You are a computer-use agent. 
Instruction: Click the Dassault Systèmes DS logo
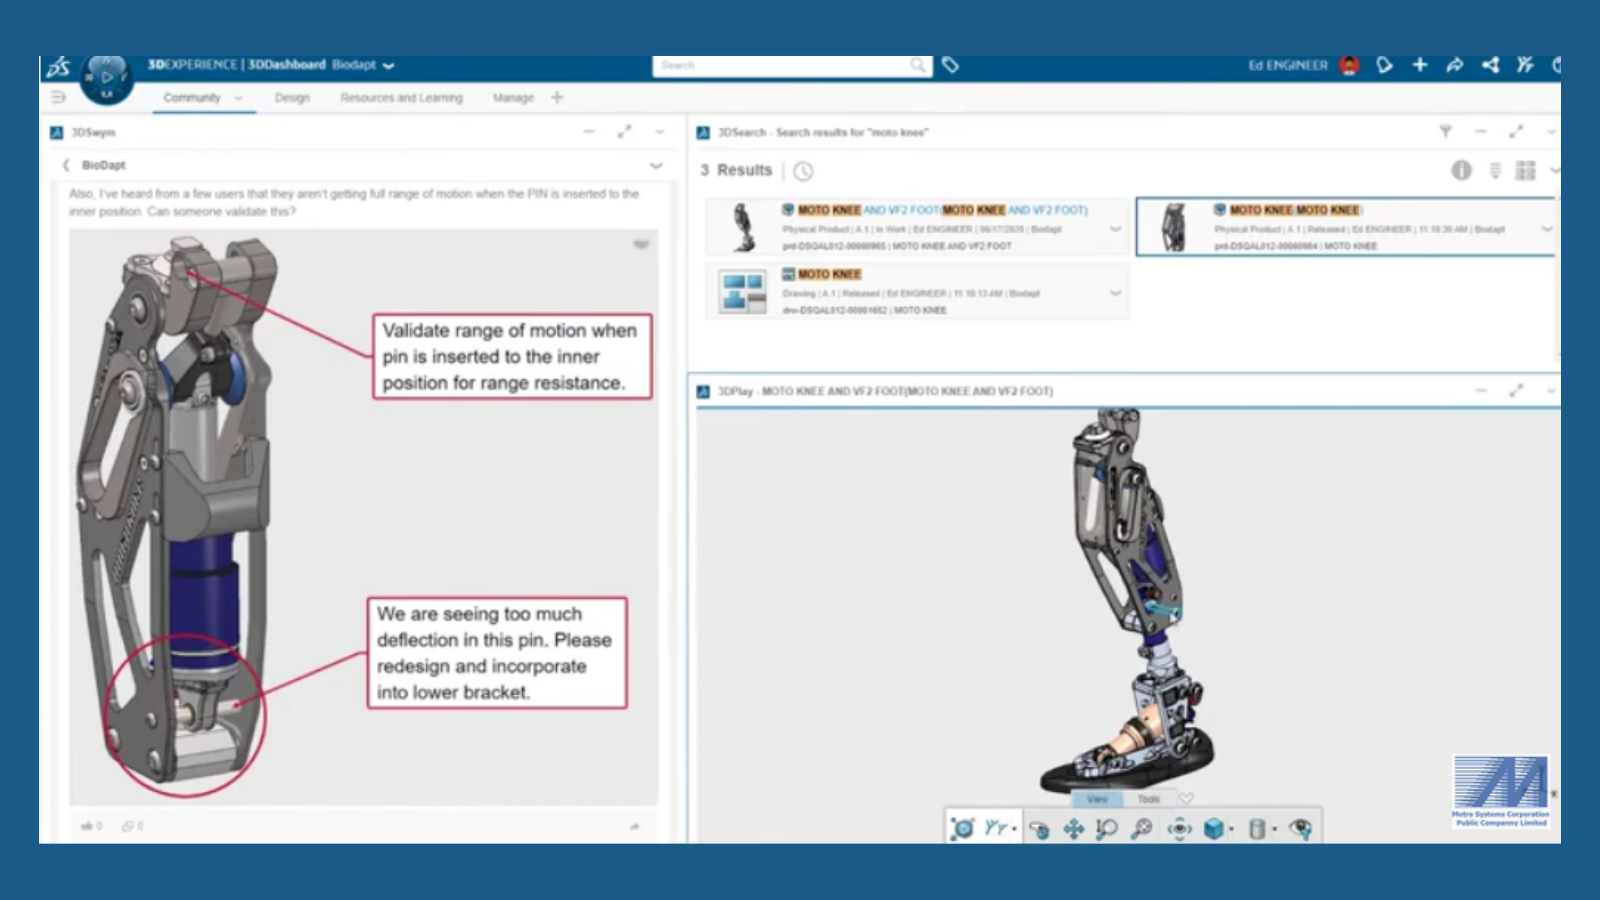58,67
